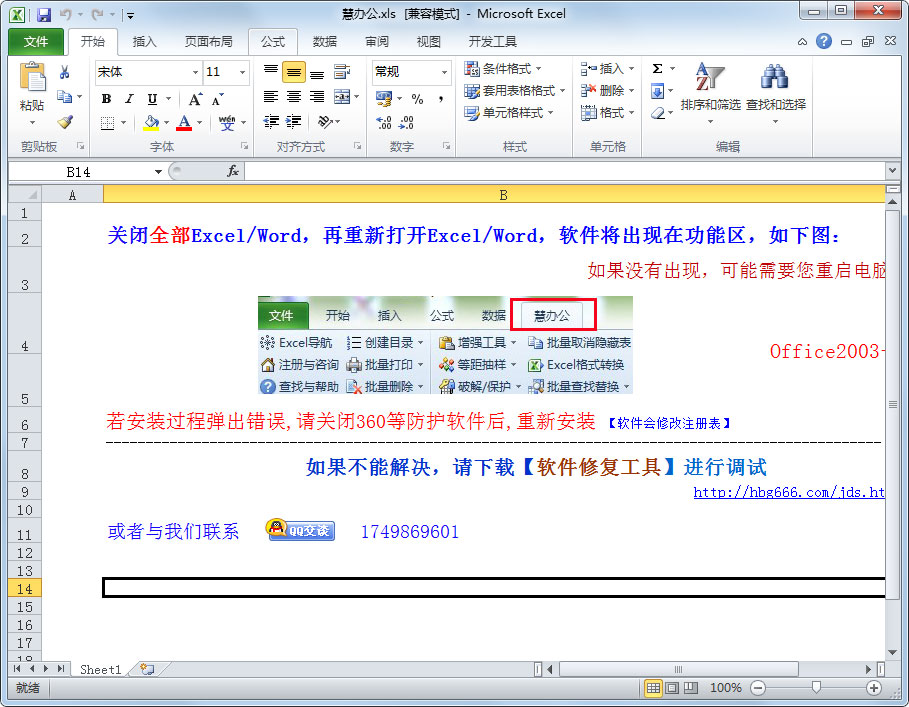909x707 pixels.
Task: Expand 单元格样式 menu
Action: coord(509,113)
